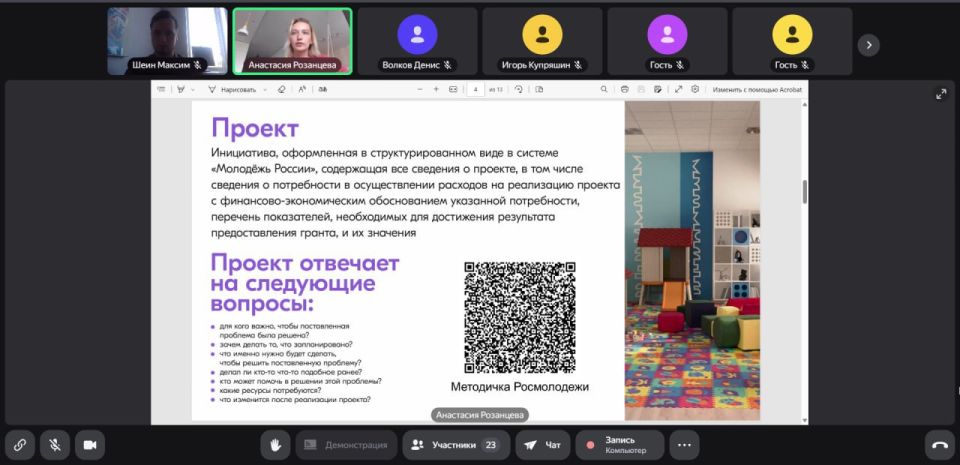
Task: Expand the Нарисовать draw options dropdown
Action: 265,89
